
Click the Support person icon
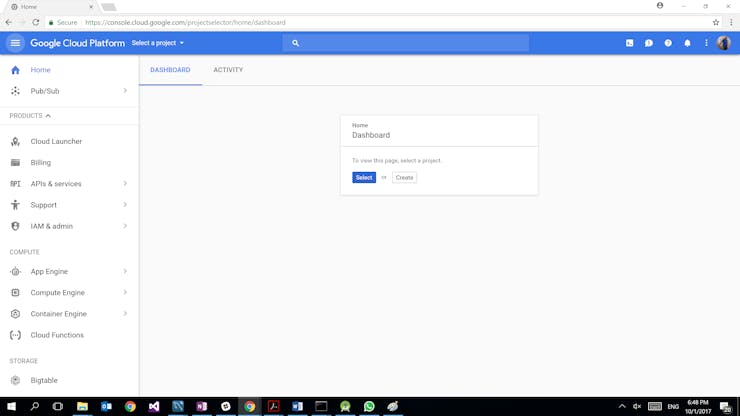click(x=15, y=205)
